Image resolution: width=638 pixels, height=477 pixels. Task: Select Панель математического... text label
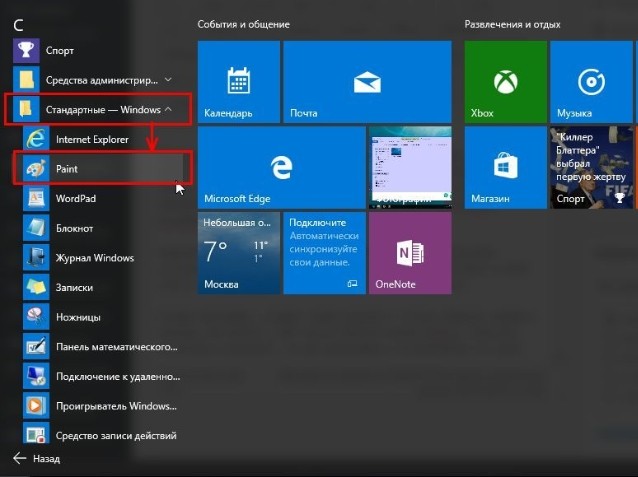[x=117, y=347]
